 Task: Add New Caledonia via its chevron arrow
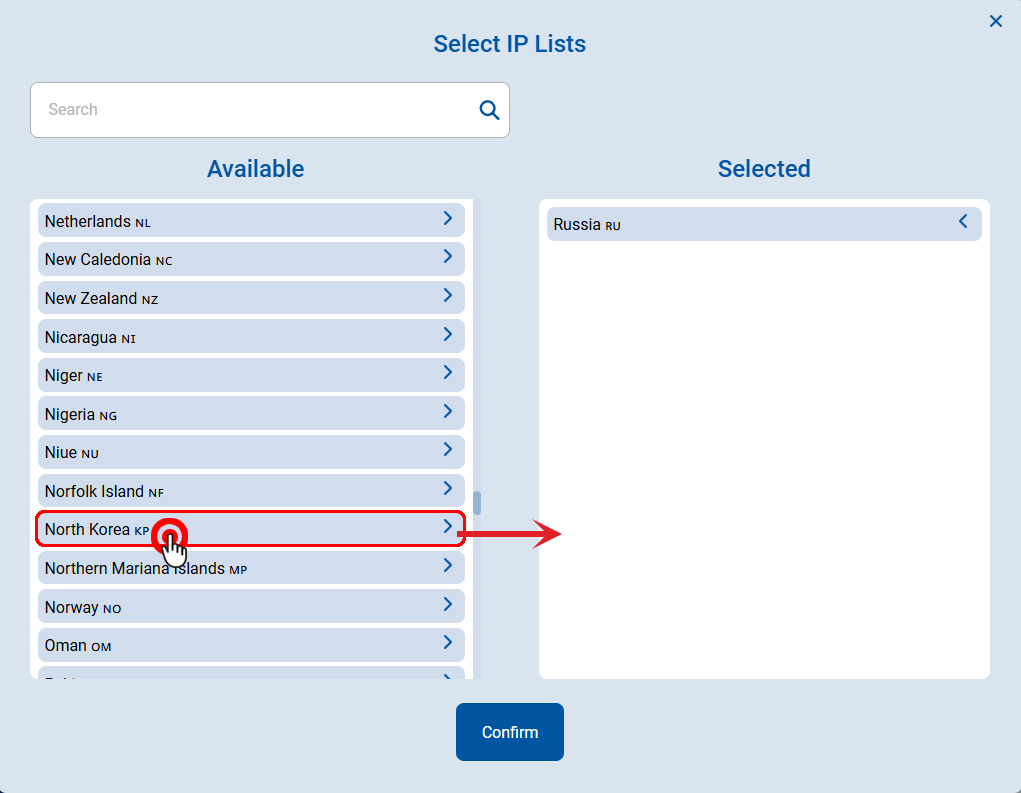pos(447,257)
